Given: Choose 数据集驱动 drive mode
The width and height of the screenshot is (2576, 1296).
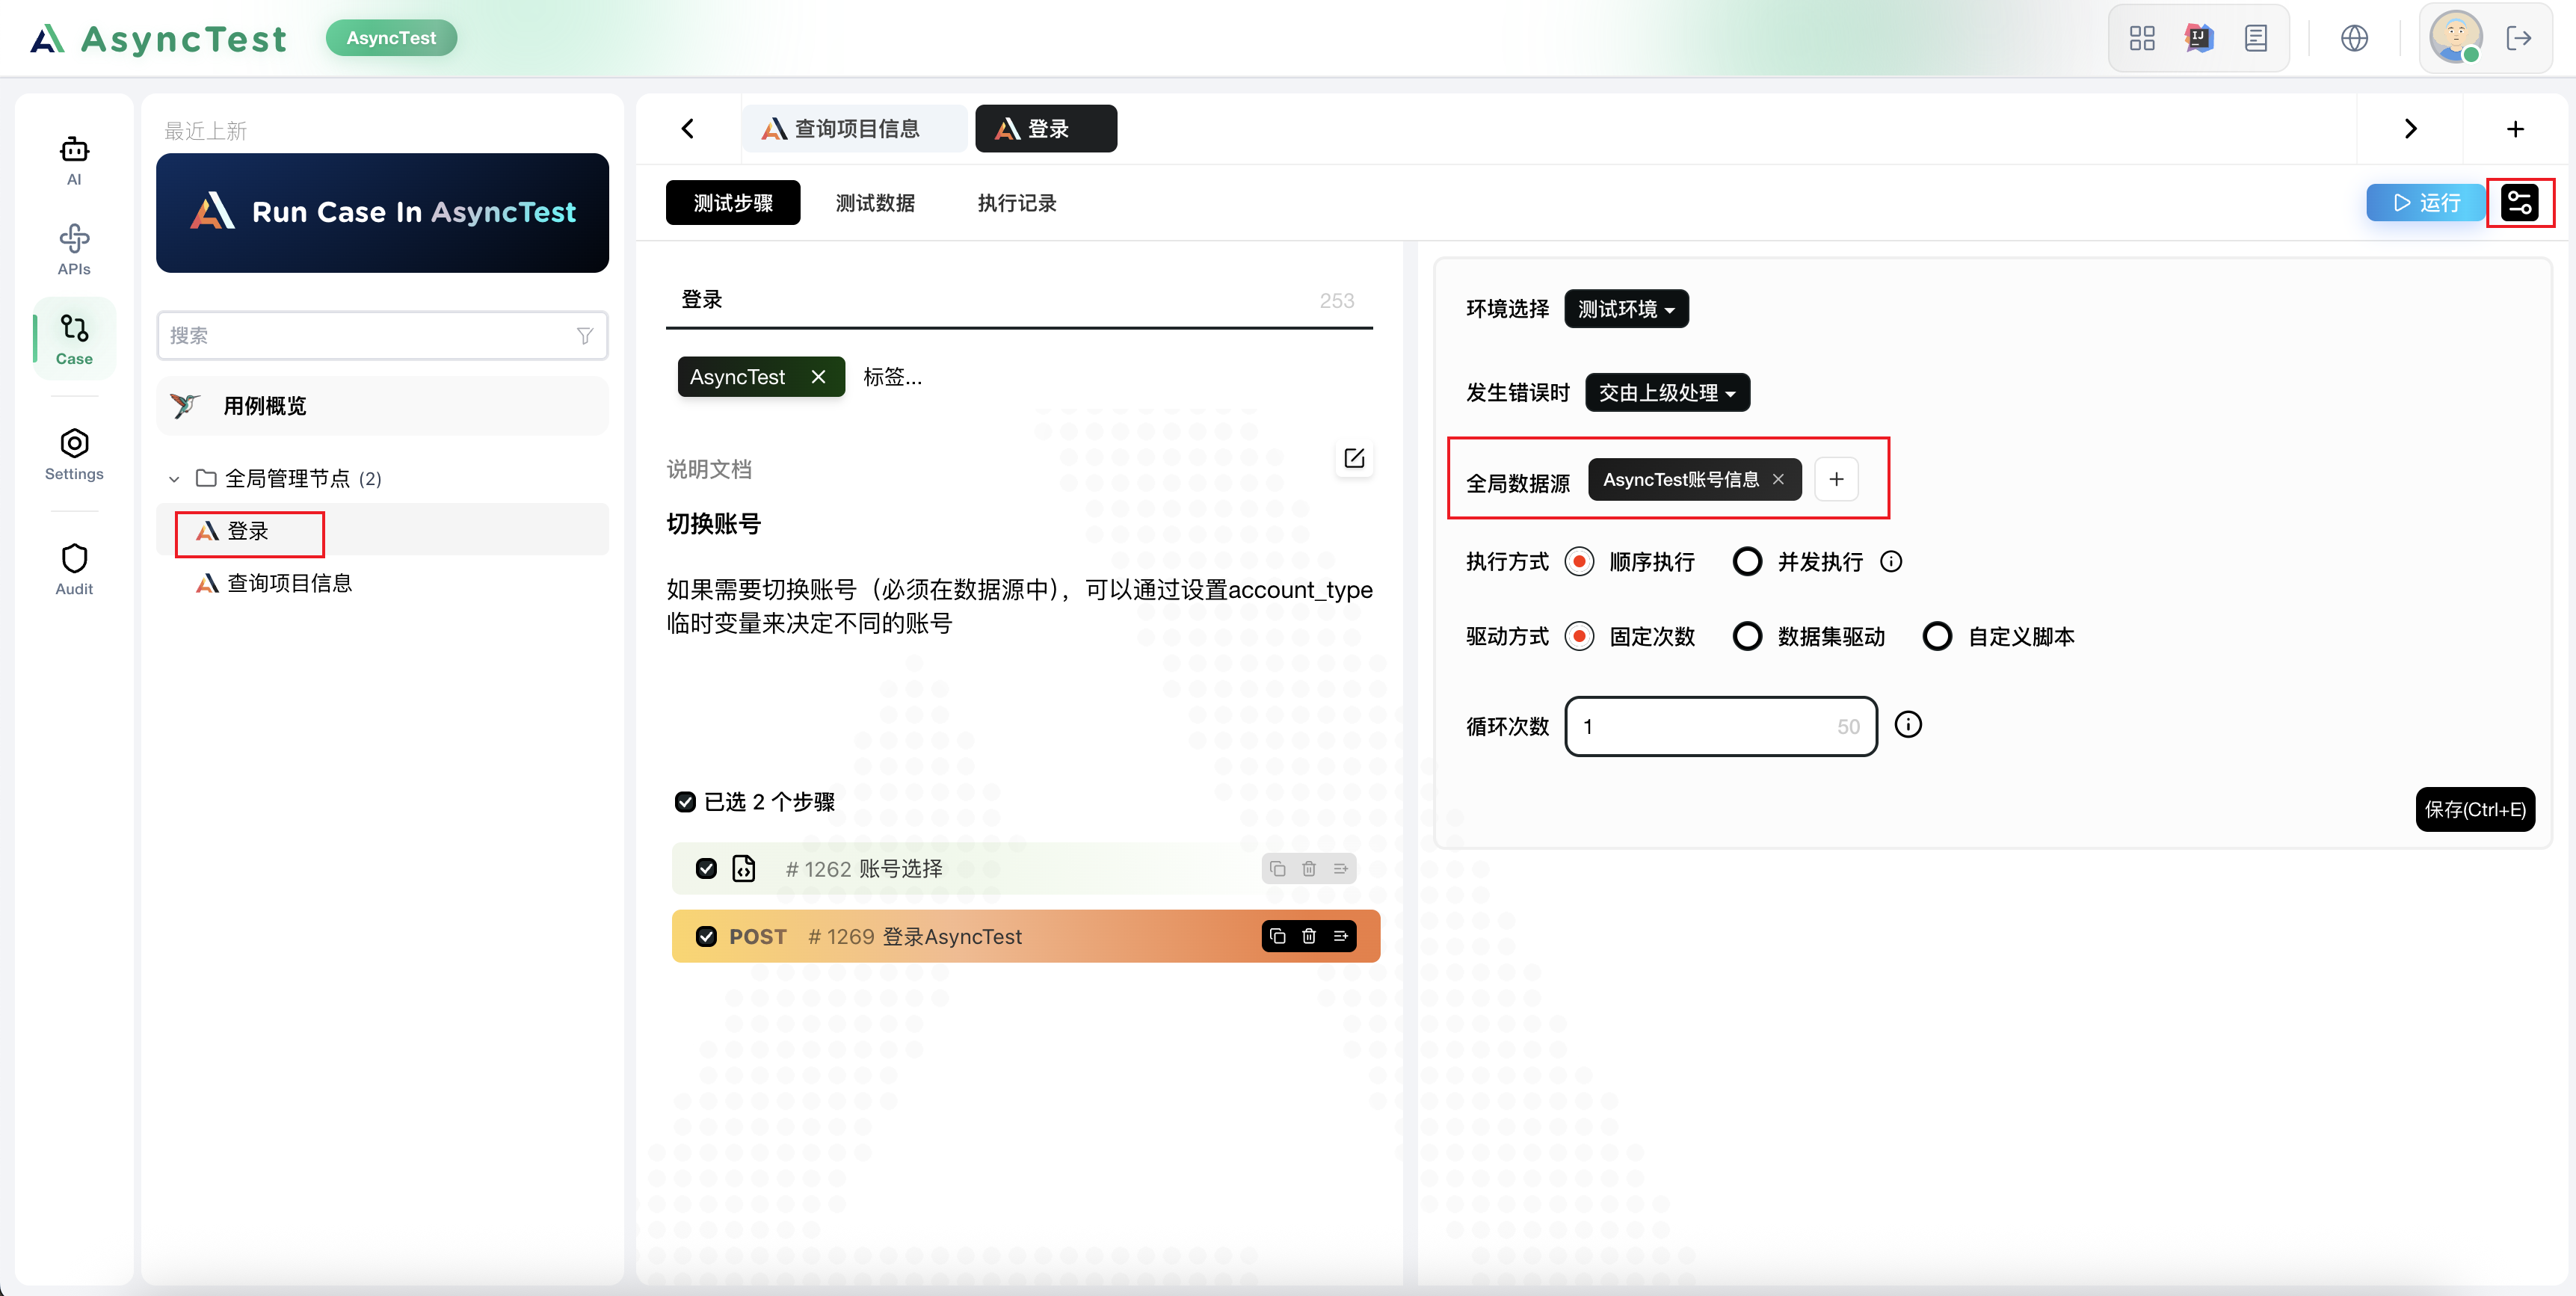Looking at the screenshot, I should (1747, 636).
